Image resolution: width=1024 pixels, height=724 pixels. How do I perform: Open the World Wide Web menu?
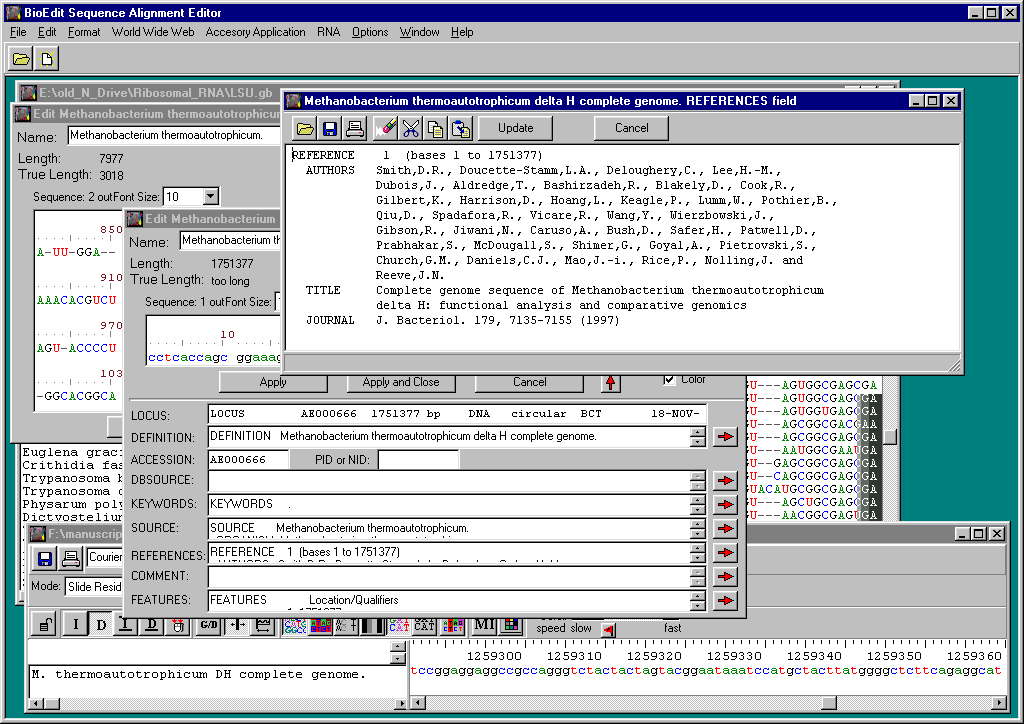tap(153, 32)
